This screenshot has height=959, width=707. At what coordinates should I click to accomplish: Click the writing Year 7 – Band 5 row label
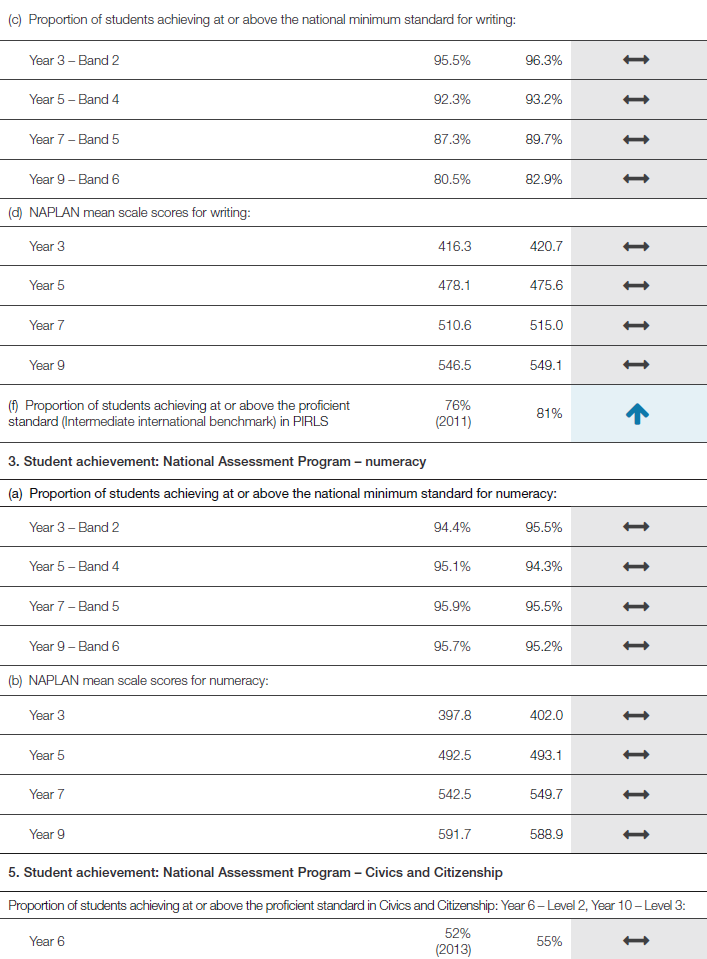coord(74,140)
